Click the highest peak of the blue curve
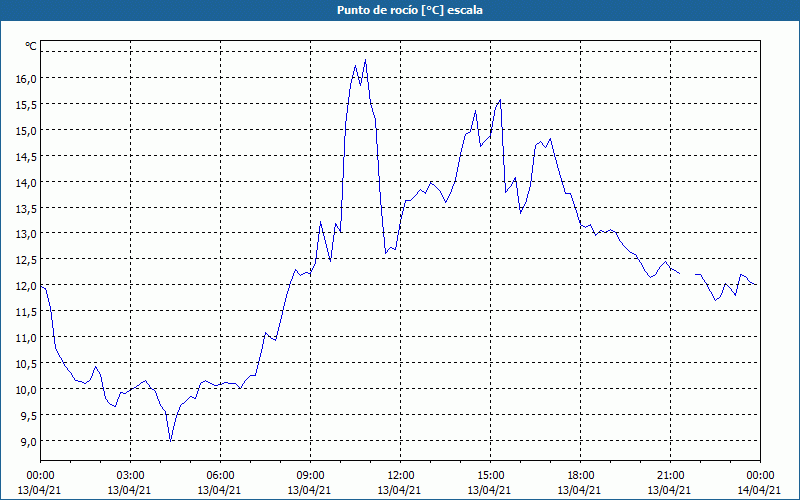 click(x=365, y=60)
